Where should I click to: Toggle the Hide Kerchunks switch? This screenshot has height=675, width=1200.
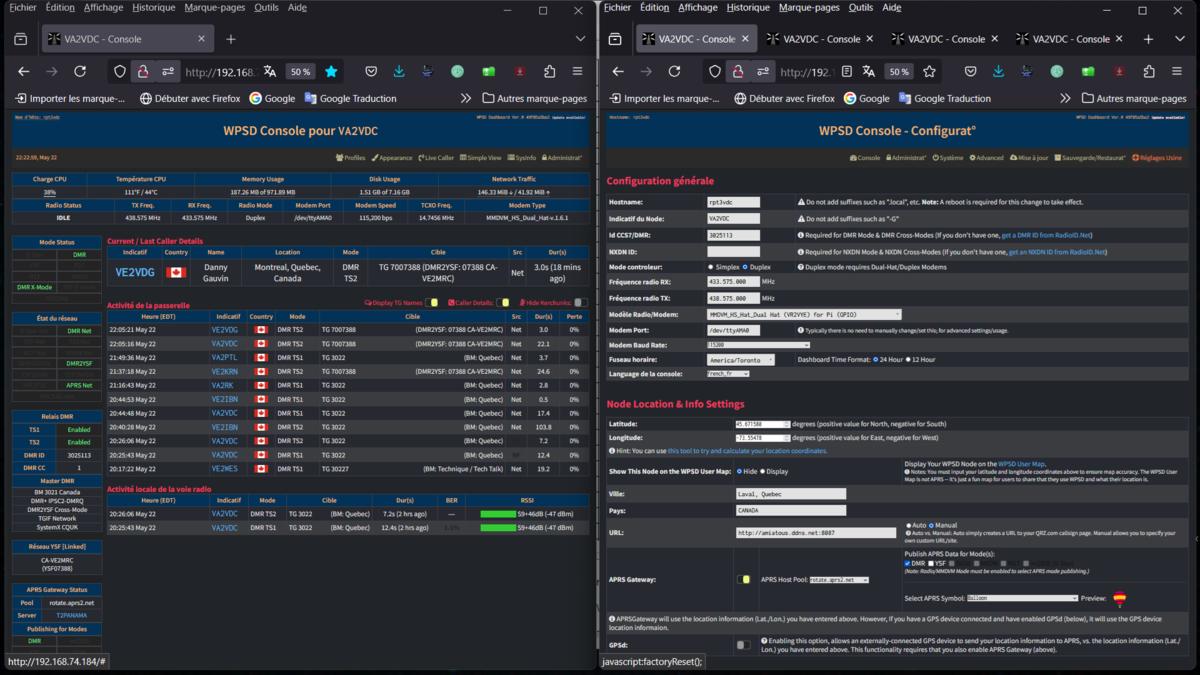581,303
